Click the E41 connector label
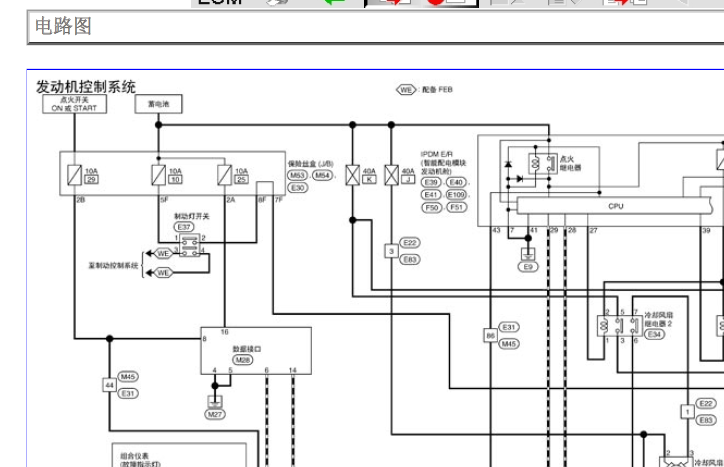 coord(431,195)
